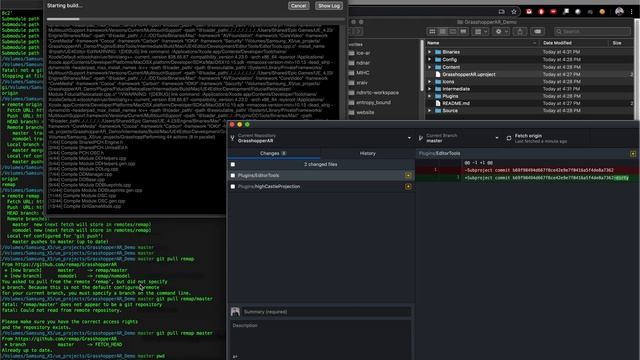
Task: Click modified status icon for Plugins/EditorTools
Action: pos(408,176)
